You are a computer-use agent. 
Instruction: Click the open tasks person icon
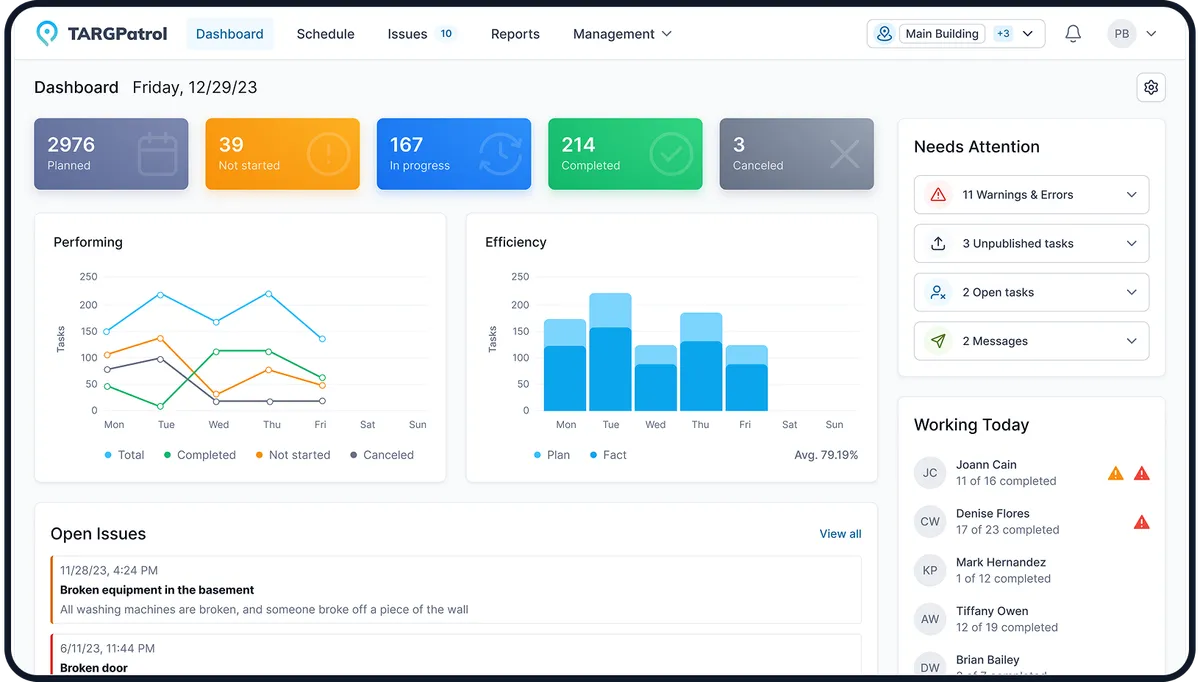[938, 292]
